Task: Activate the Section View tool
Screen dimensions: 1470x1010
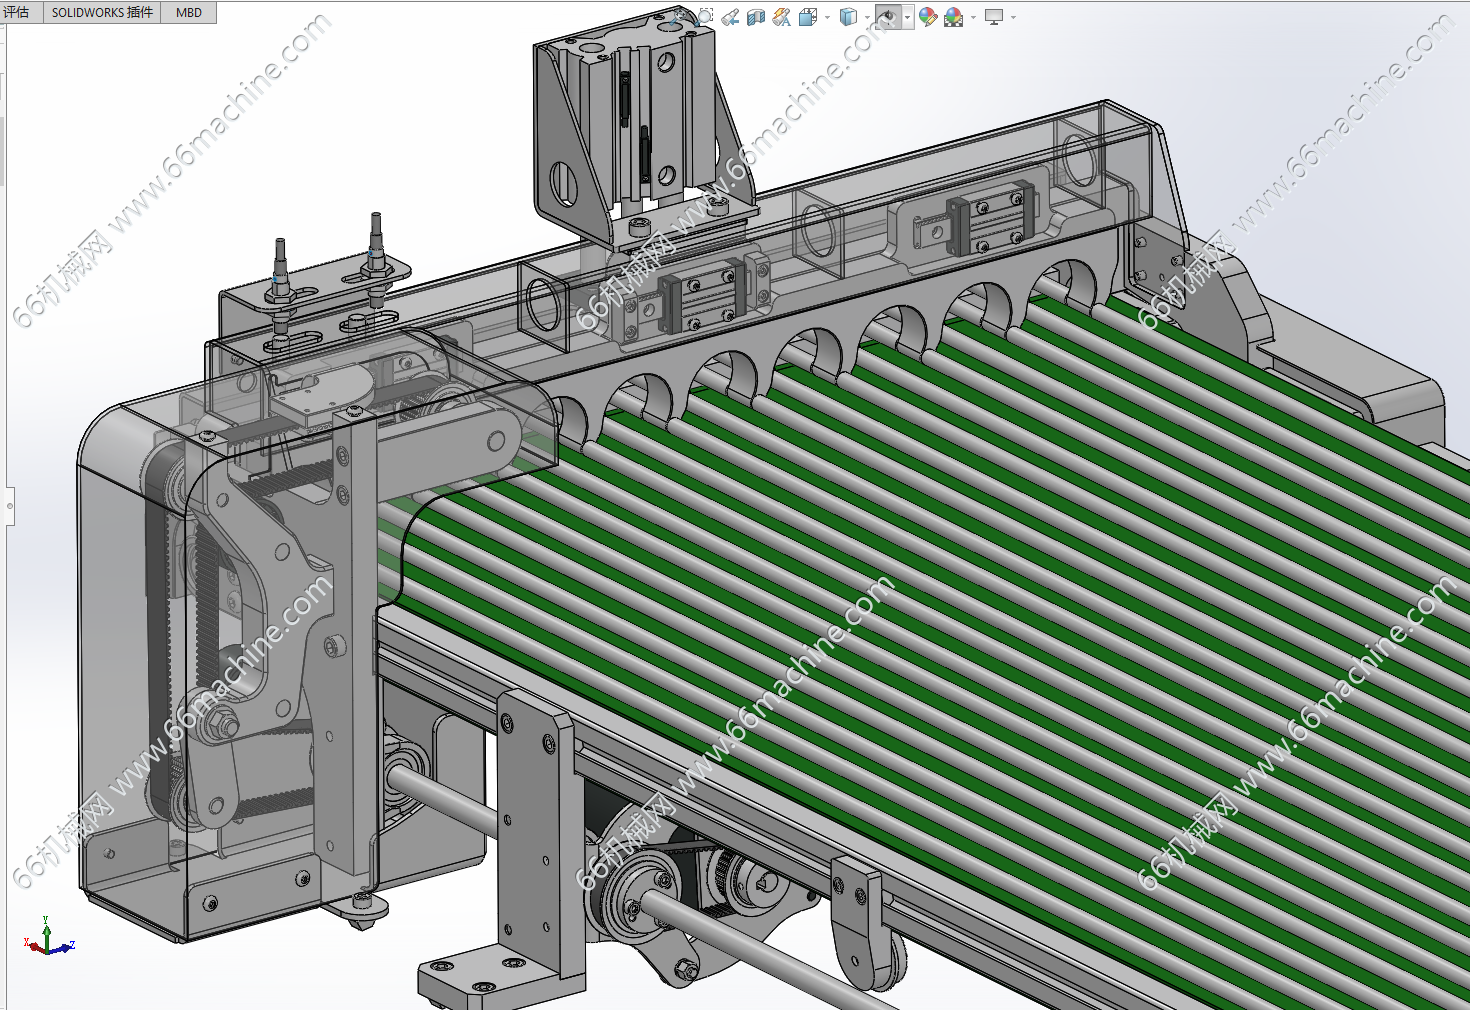Action: (756, 17)
